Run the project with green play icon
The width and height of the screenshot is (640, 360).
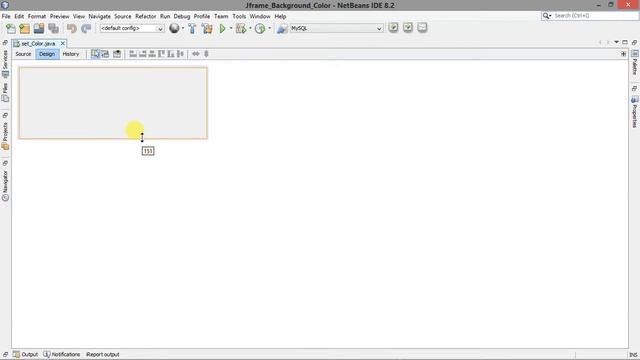click(222, 28)
